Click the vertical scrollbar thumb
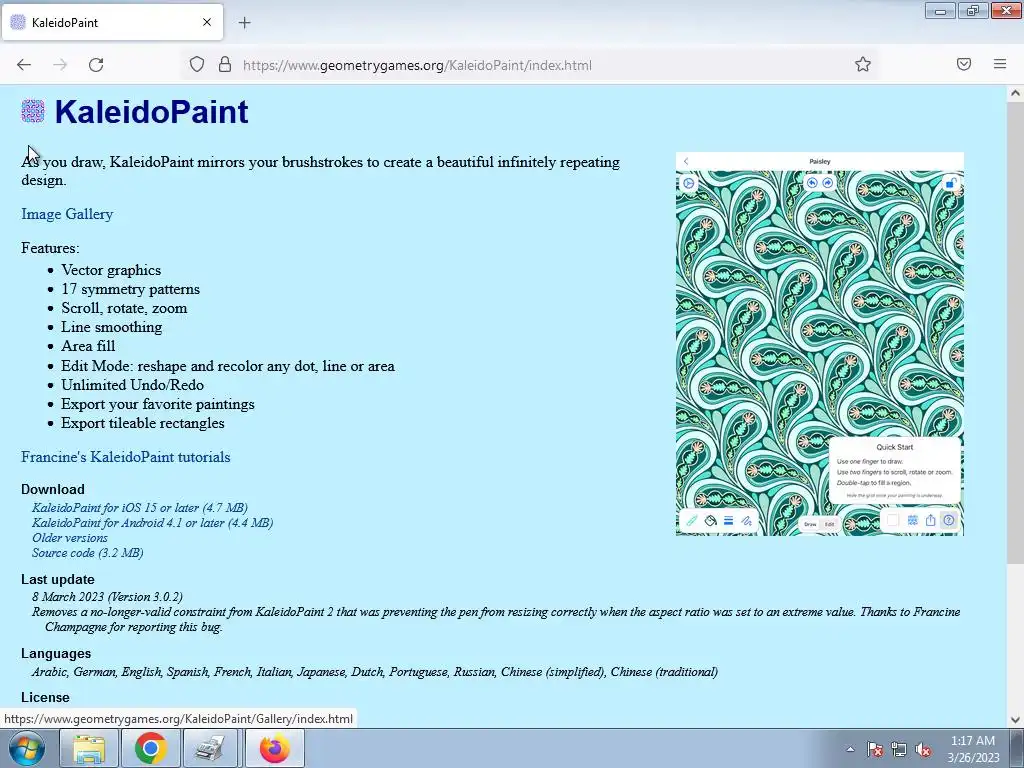Screen dimensions: 1024x768 point(1015,333)
